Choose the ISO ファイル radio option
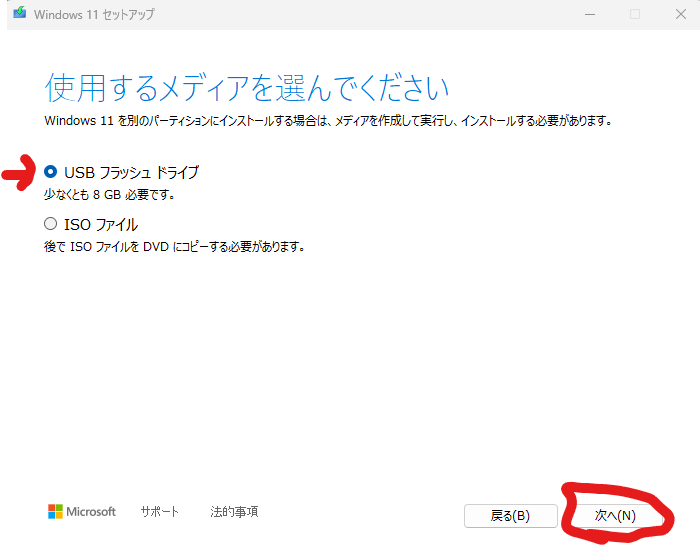 point(50,223)
